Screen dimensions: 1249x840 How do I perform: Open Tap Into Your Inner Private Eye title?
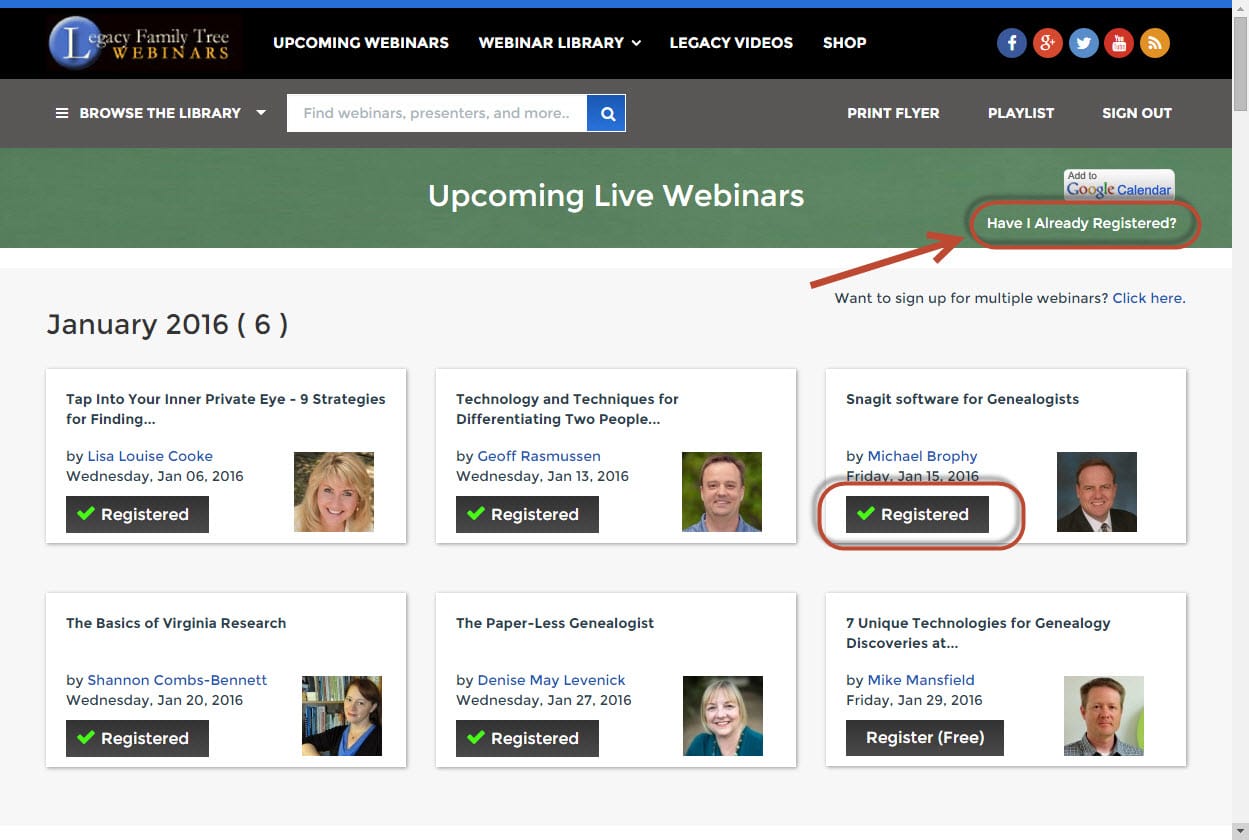[x=226, y=409]
